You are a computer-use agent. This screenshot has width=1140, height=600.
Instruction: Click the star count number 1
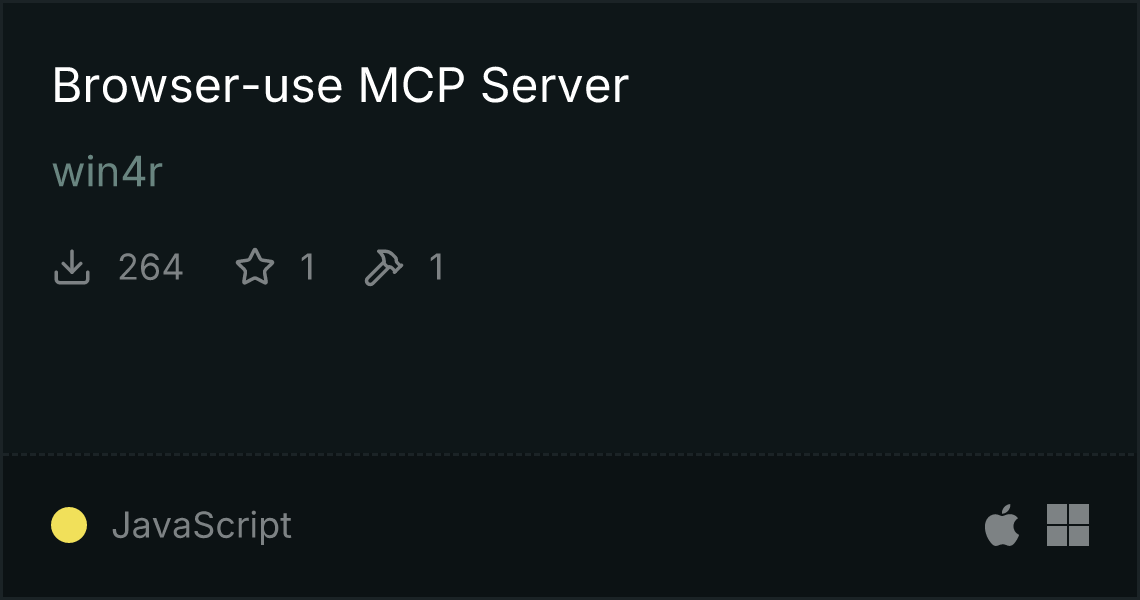[x=308, y=267]
